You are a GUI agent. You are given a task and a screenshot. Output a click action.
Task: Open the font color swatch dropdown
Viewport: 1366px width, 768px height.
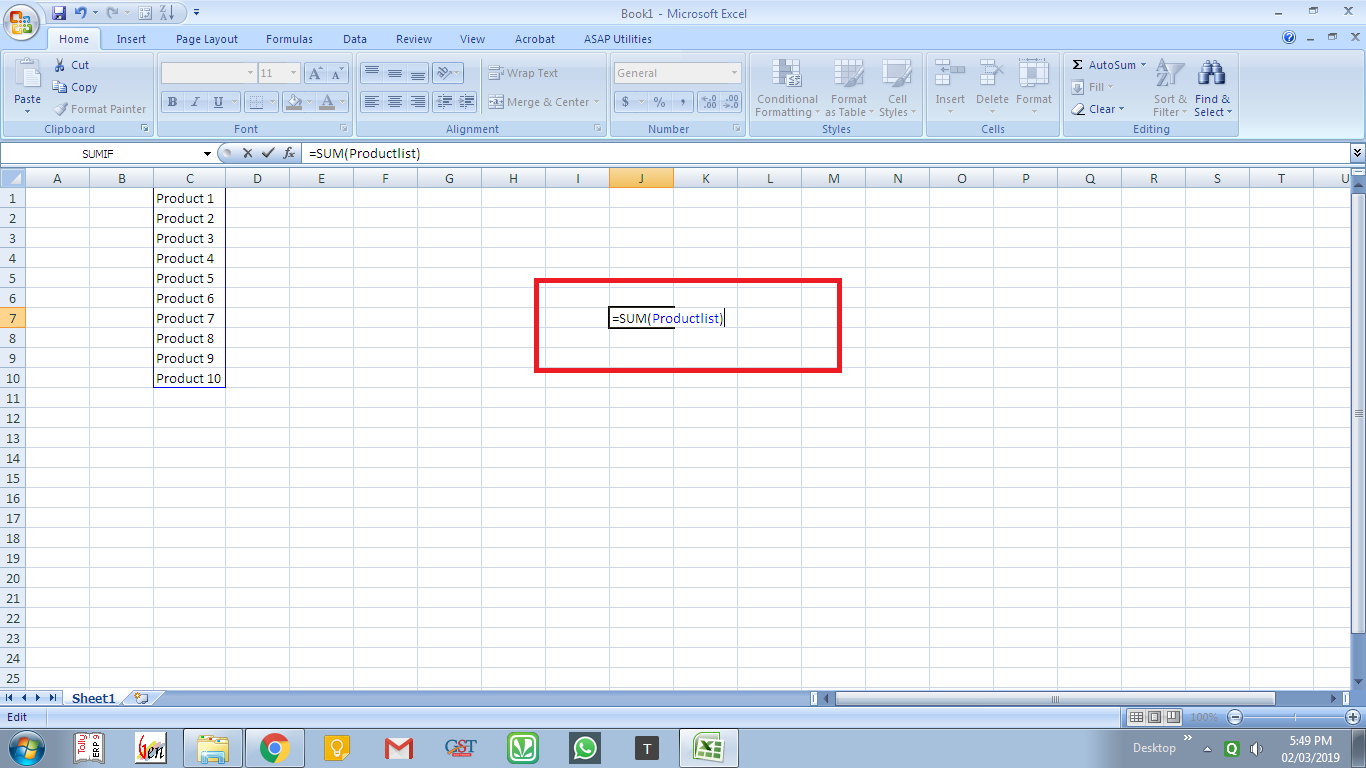coord(341,102)
